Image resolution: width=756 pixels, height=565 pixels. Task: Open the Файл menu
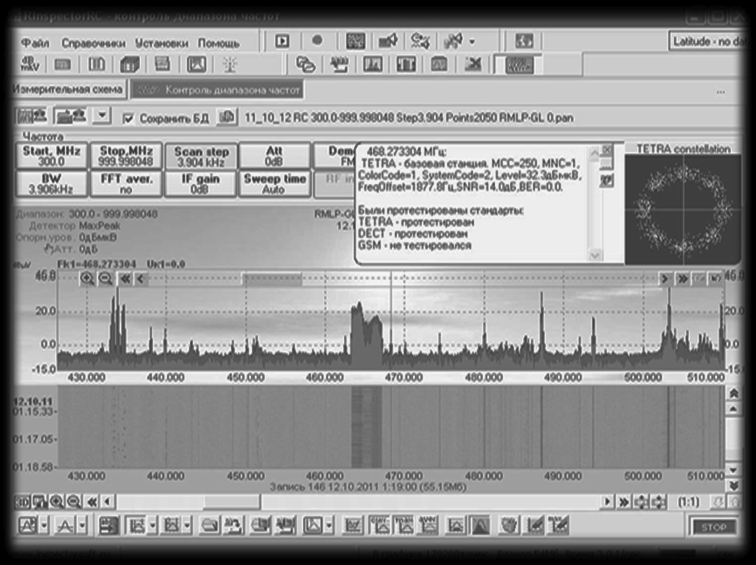[x=35, y=43]
